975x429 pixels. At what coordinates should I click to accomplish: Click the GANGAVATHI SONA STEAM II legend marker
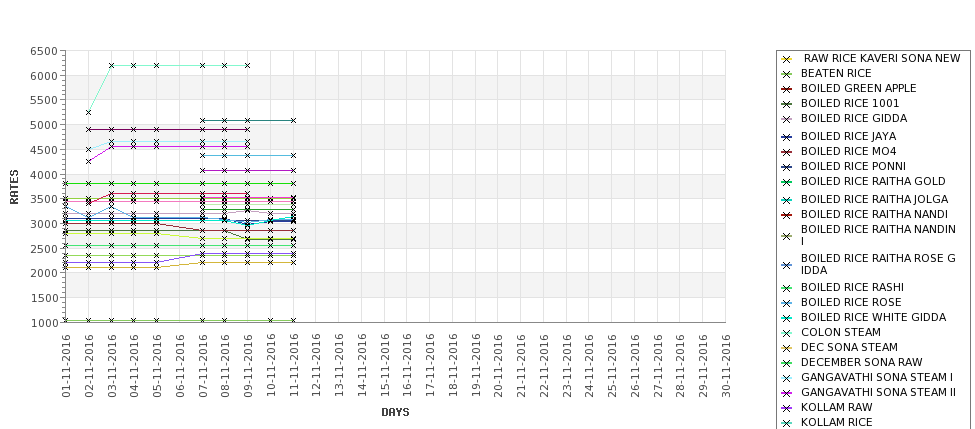787,393
